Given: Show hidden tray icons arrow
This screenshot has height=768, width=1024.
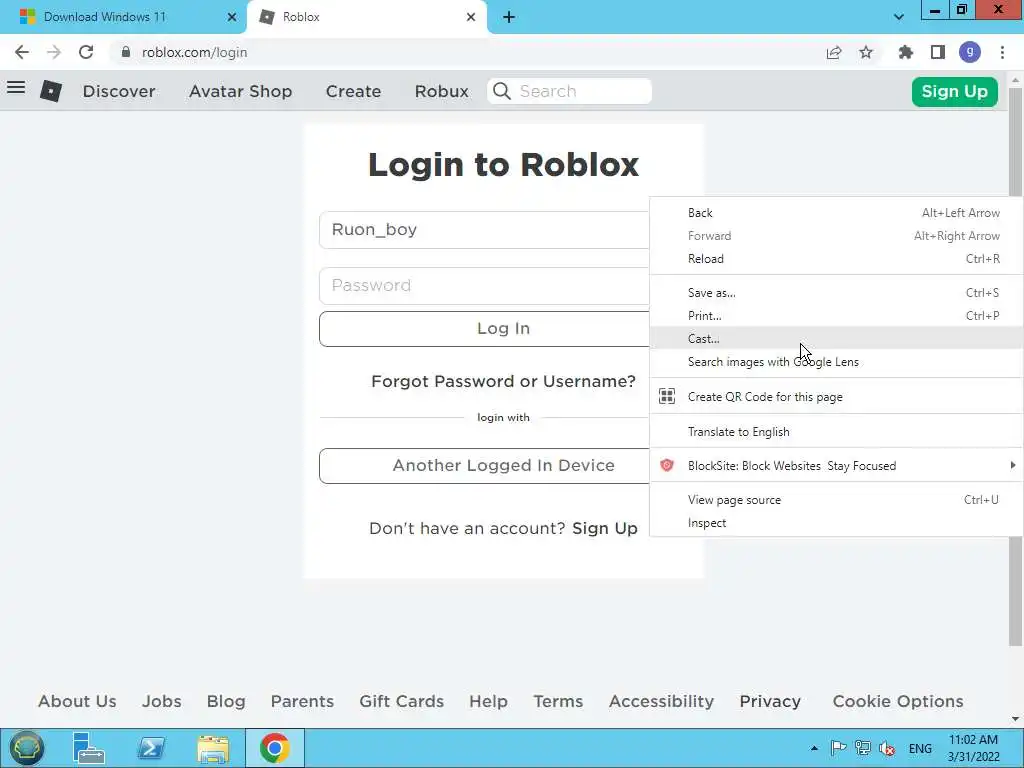Looking at the screenshot, I should [814, 748].
